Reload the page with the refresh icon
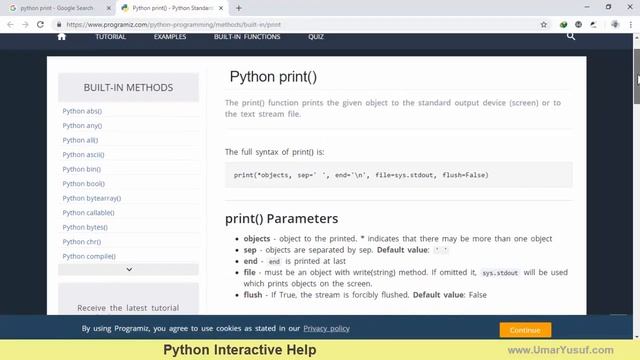The image size is (640, 360). (40, 24)
